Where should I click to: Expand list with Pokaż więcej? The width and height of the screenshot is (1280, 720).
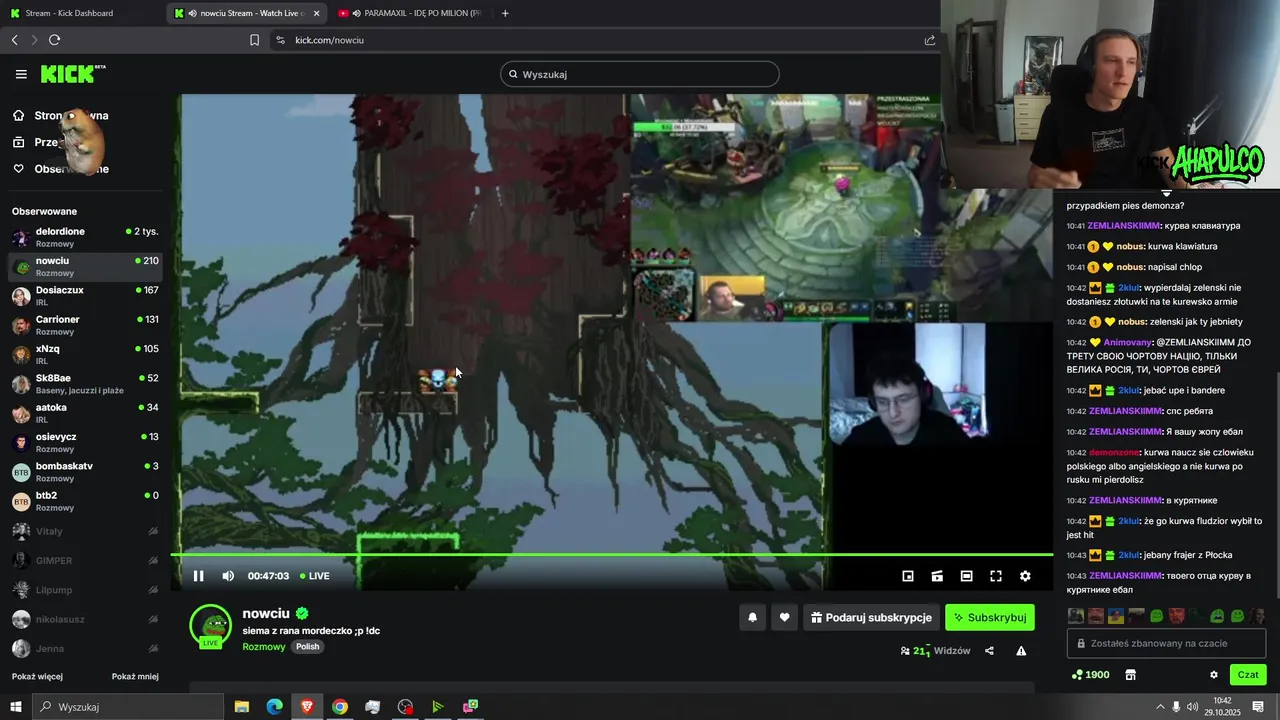[37, 677]
